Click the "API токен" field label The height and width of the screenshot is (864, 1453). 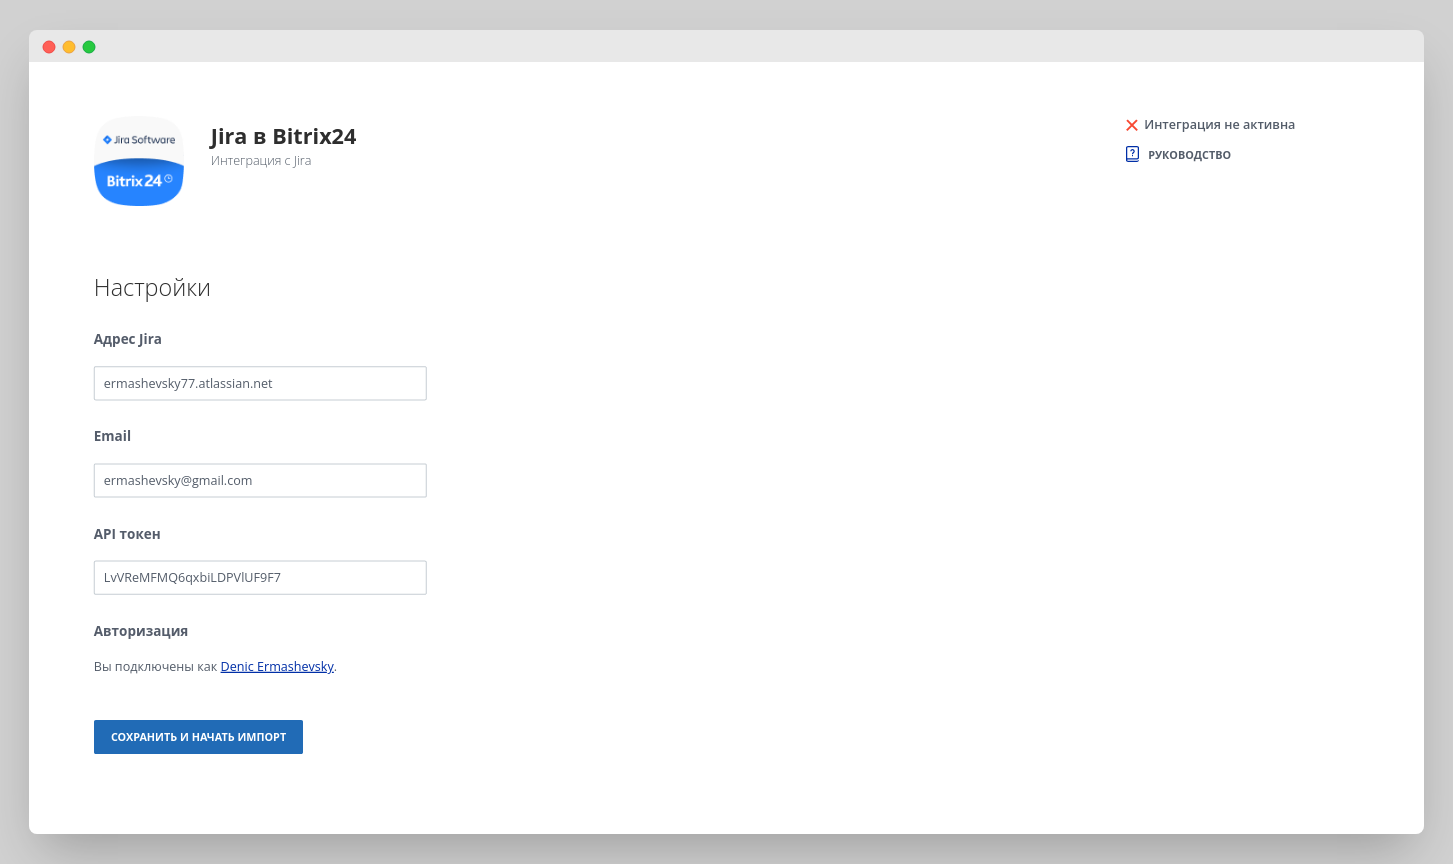(127, 534)
